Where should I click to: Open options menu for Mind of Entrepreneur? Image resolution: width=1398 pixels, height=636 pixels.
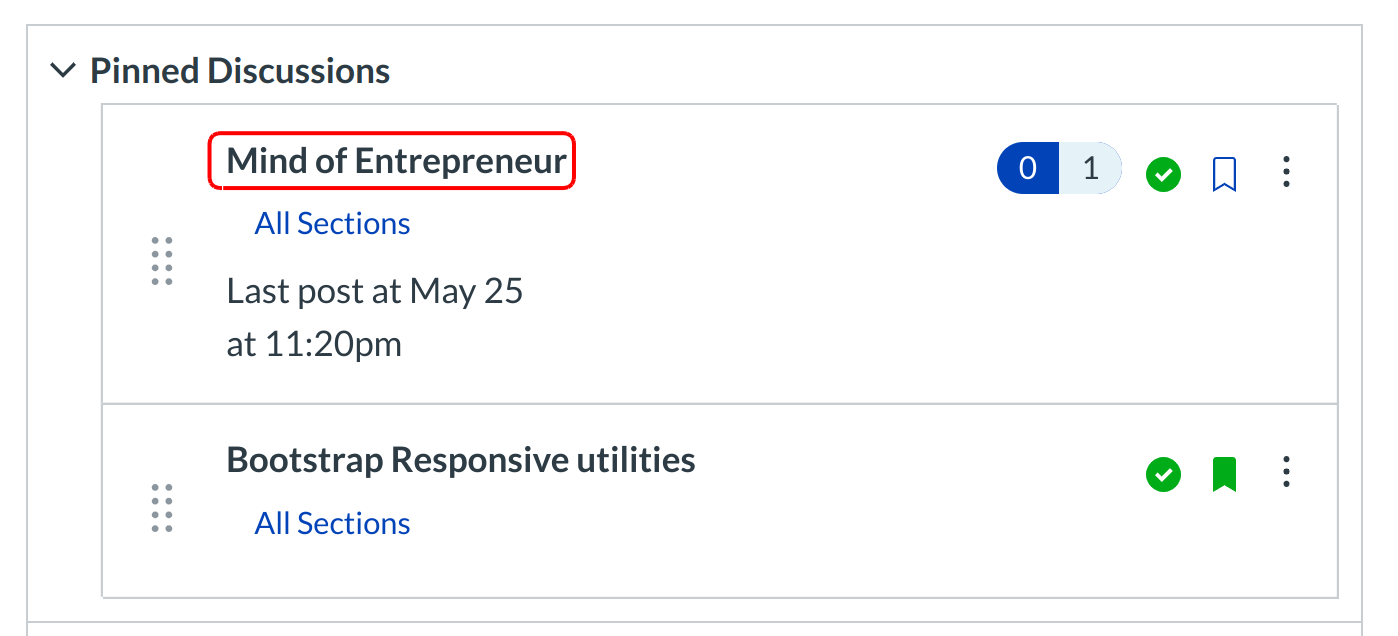pyautogui.click(x=1286, y=173)
